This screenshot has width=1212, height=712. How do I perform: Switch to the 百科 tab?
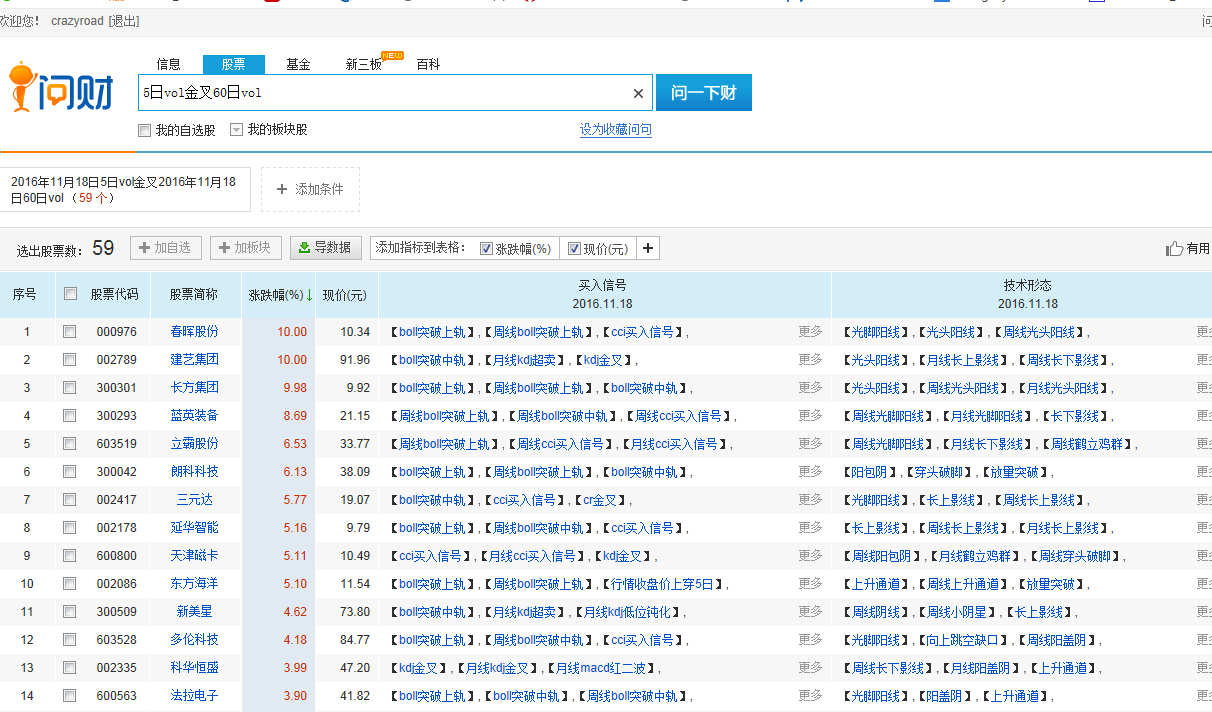click(x=428, y=64)
